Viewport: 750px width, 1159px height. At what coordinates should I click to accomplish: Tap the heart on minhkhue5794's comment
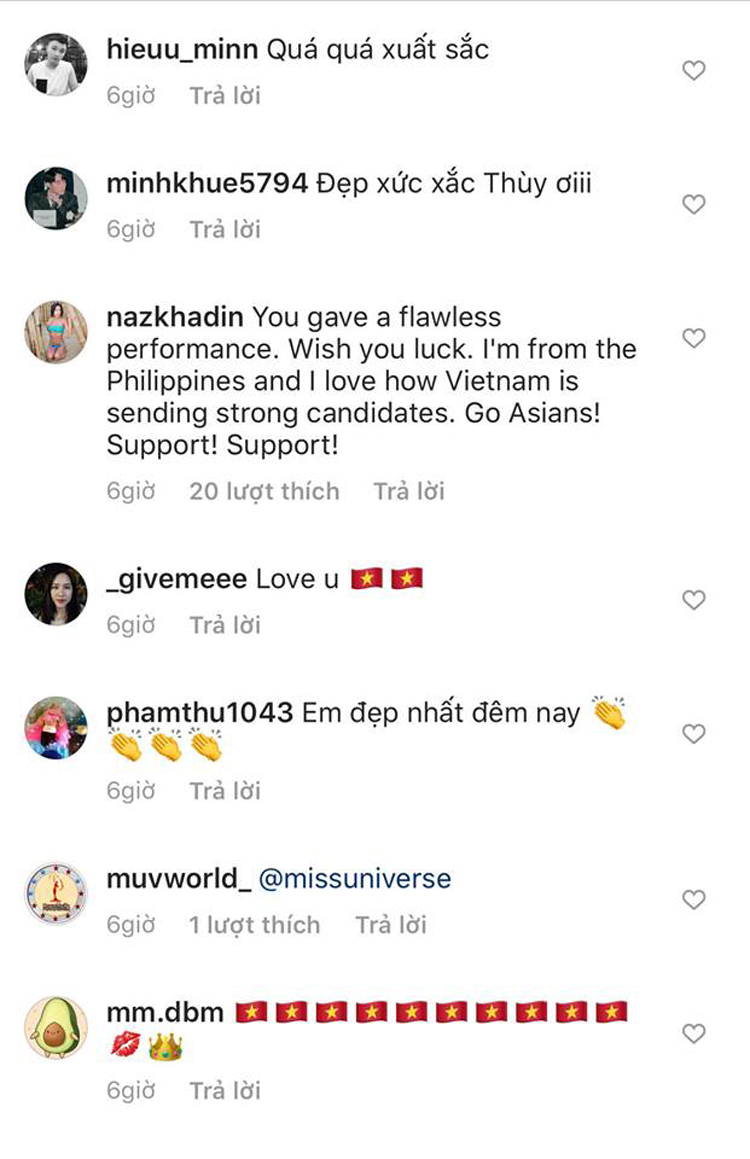click(693, 204)
